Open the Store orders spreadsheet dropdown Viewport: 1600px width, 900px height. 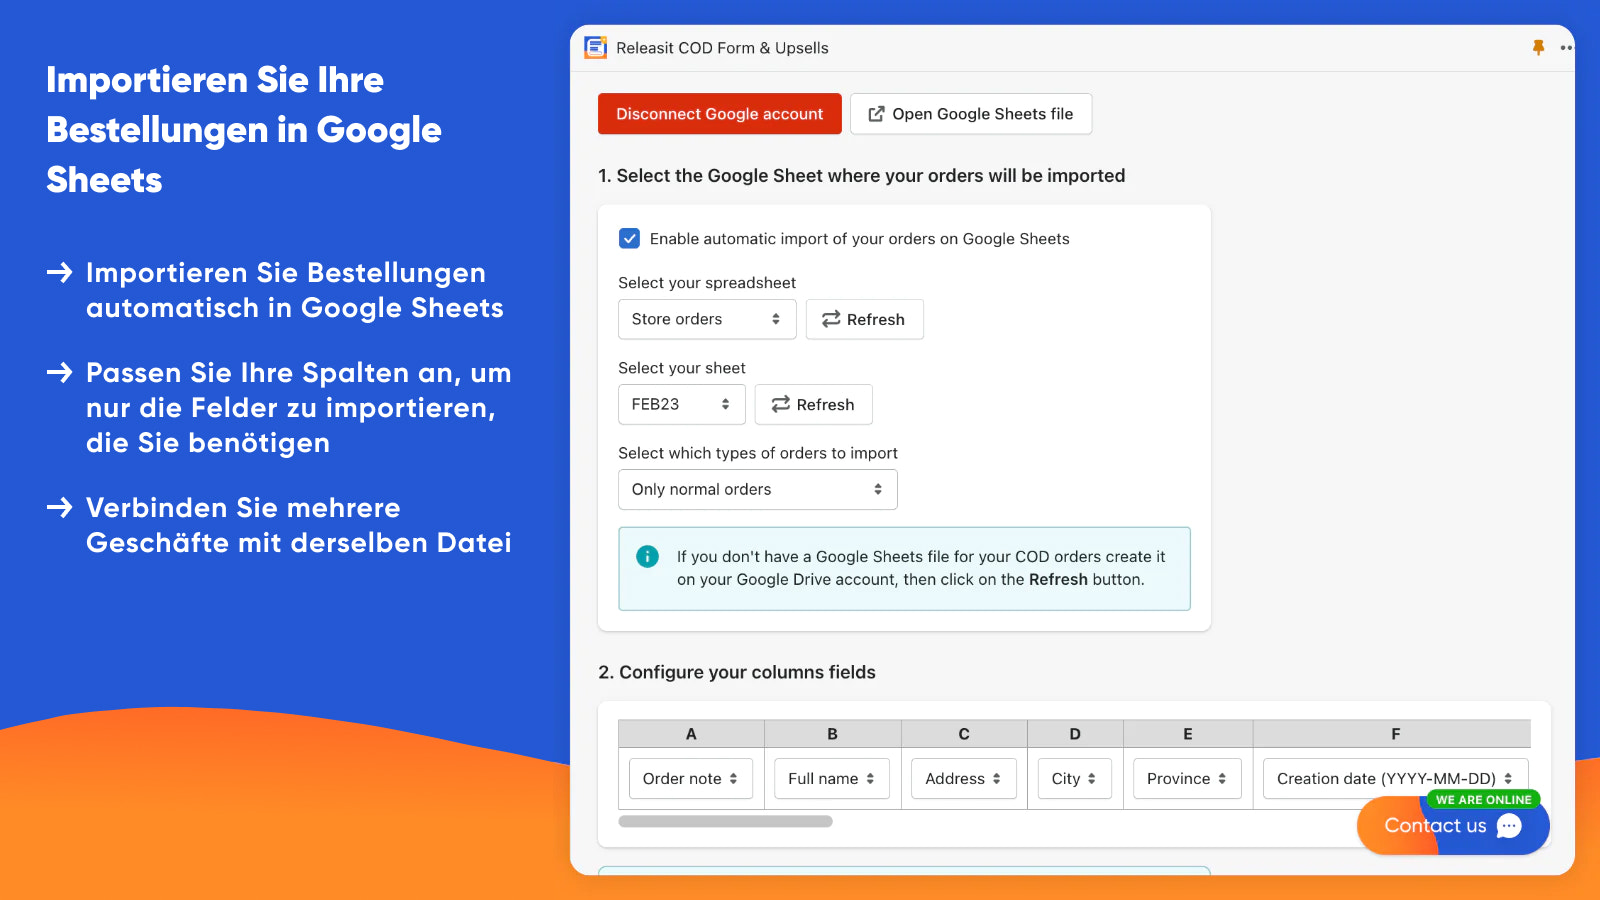pos(707,319)
